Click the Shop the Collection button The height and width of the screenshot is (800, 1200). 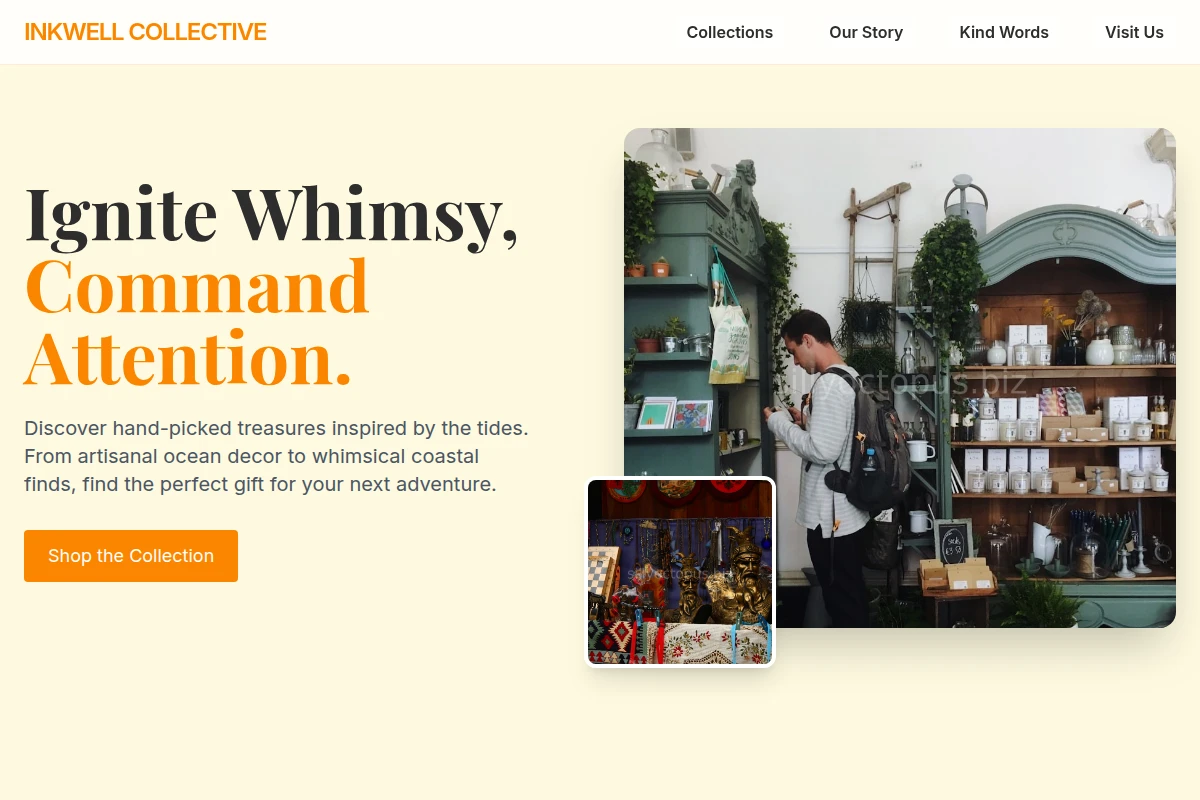point(131,556)
